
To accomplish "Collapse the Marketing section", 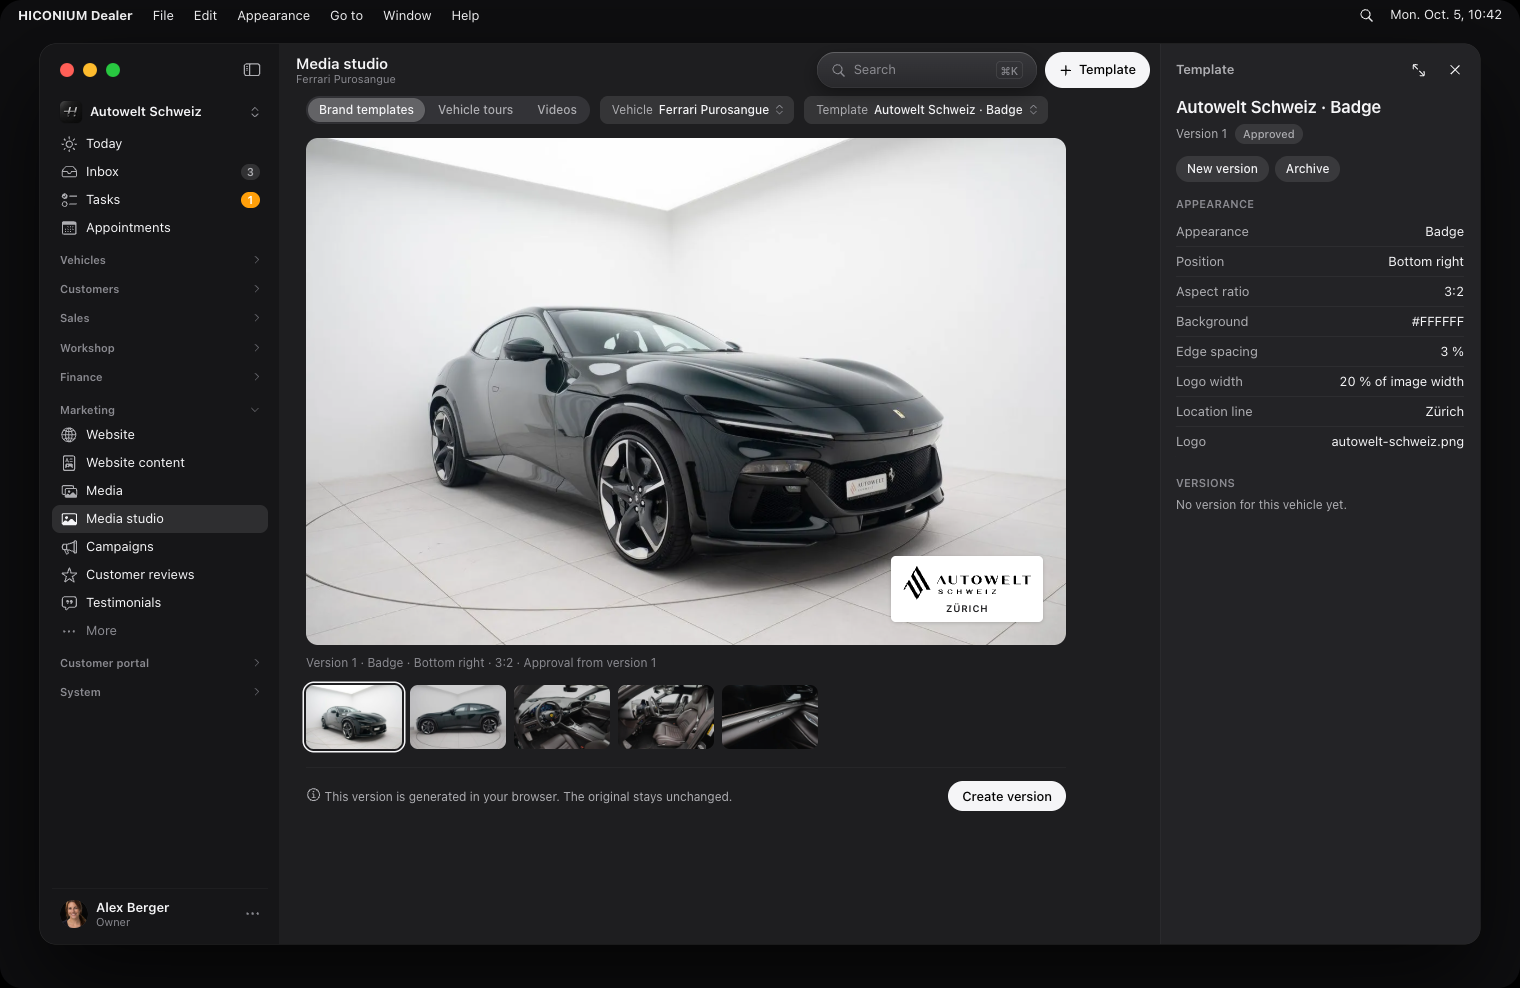I will pos(160,410).
